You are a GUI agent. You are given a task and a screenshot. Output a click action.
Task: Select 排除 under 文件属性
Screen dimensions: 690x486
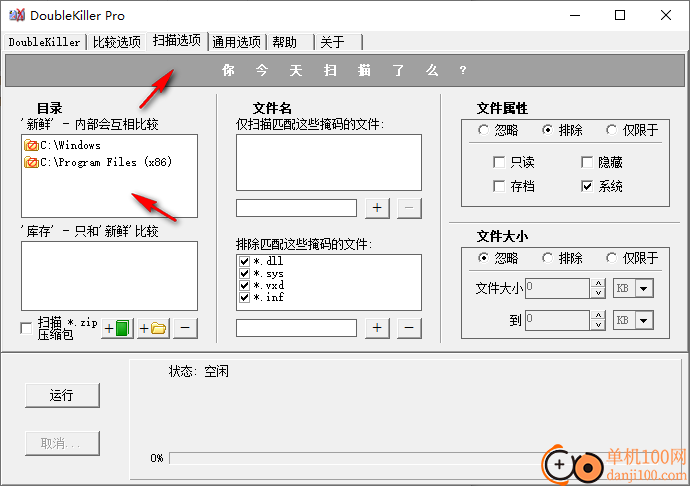(x=547, y=130)
